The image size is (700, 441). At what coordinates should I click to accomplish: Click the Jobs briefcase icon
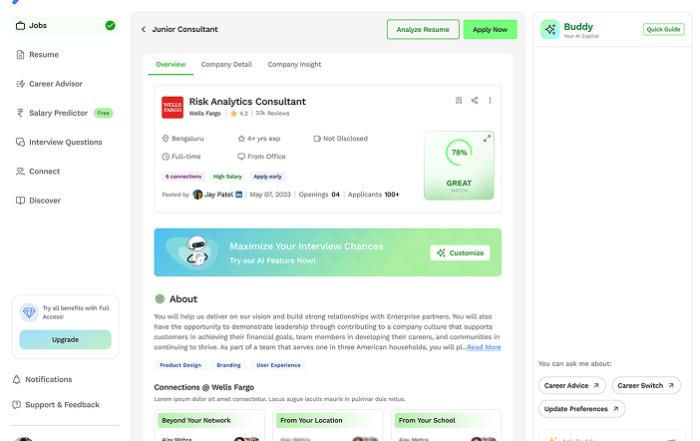tap(20, 25)
